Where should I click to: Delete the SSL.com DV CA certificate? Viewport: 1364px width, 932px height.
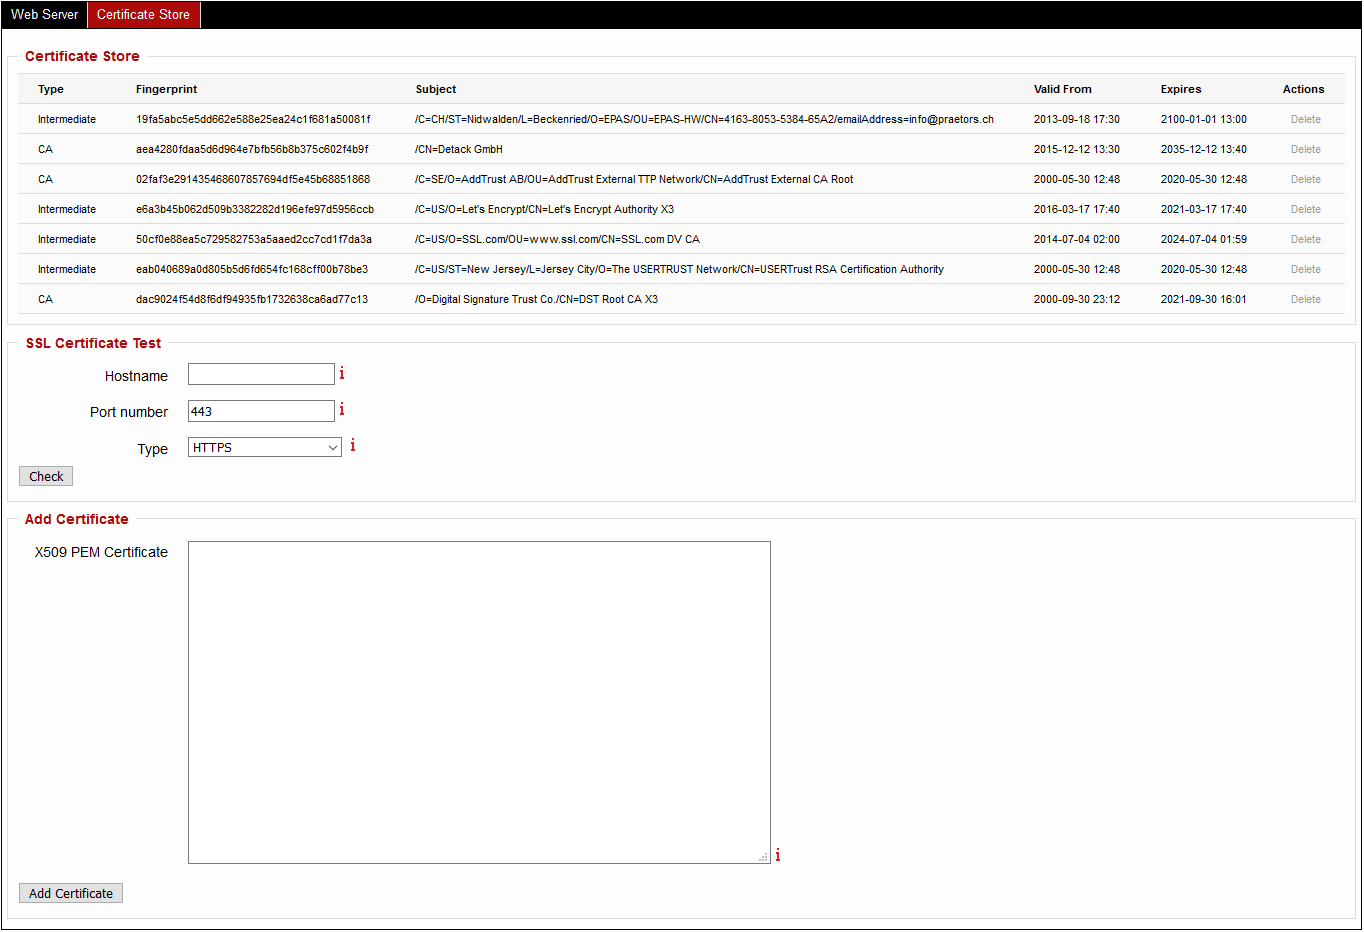[x=1305, y=239]
